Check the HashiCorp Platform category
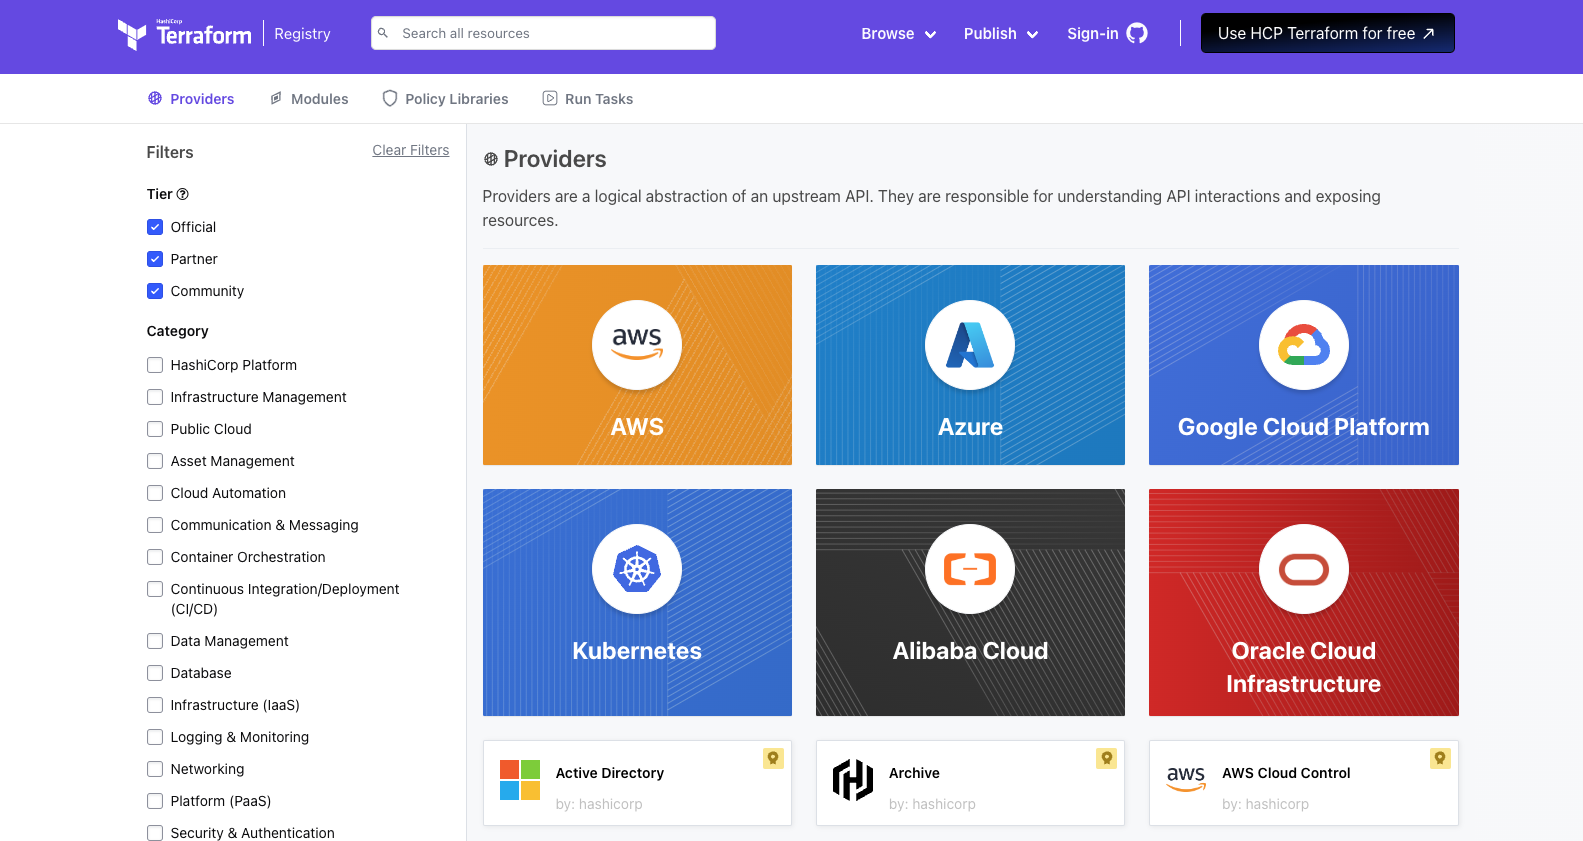Viewport: 1583px width, 841px height. click(155, 365)
